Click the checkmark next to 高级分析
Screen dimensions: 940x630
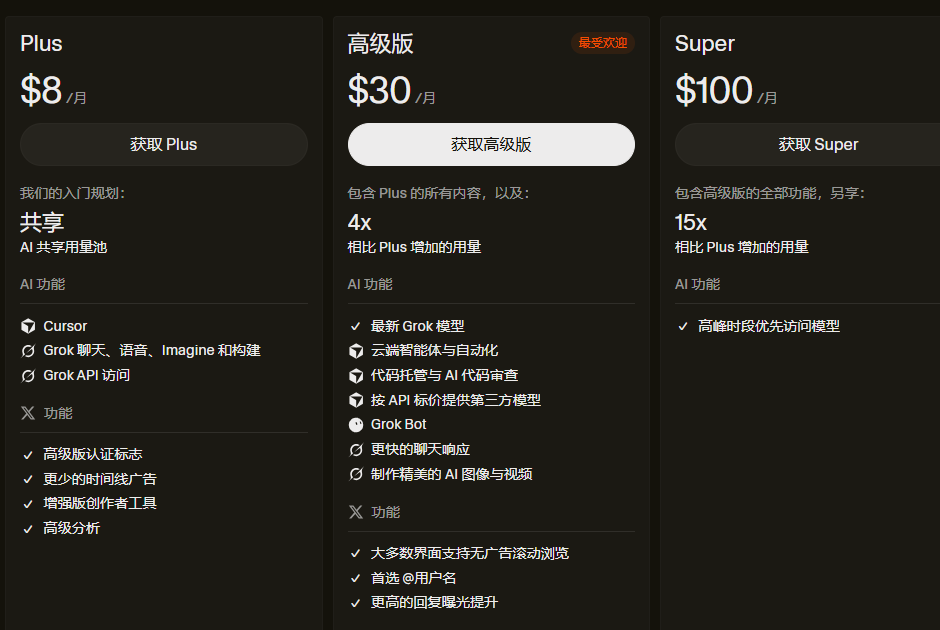28,529
